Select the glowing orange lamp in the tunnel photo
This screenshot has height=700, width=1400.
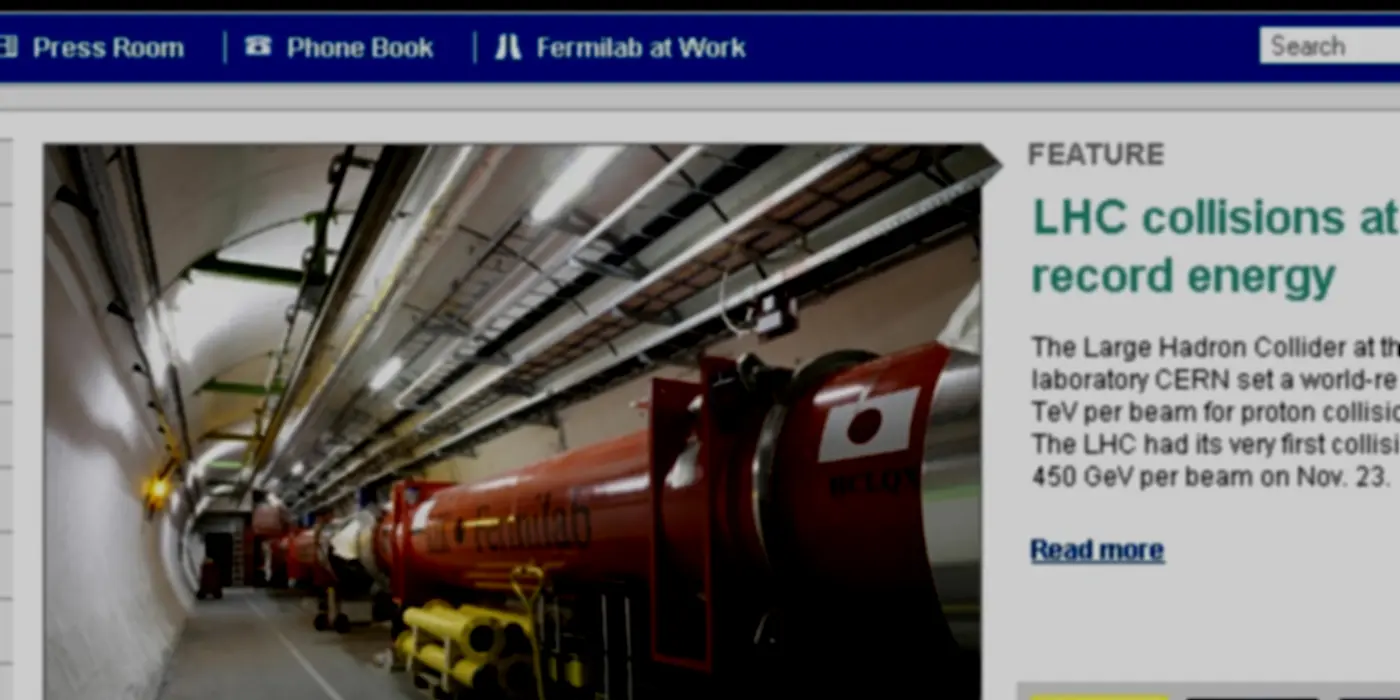click(157, 490)
